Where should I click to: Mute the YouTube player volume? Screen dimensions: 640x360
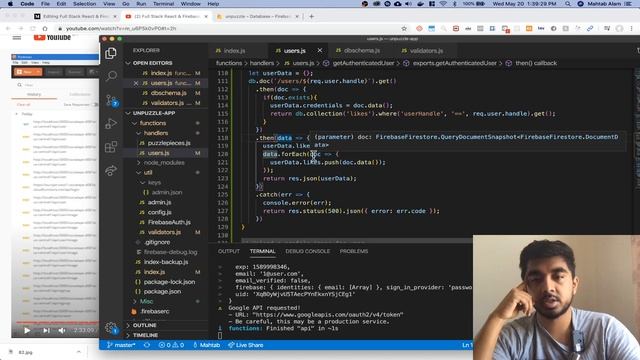tap(62, 330)
